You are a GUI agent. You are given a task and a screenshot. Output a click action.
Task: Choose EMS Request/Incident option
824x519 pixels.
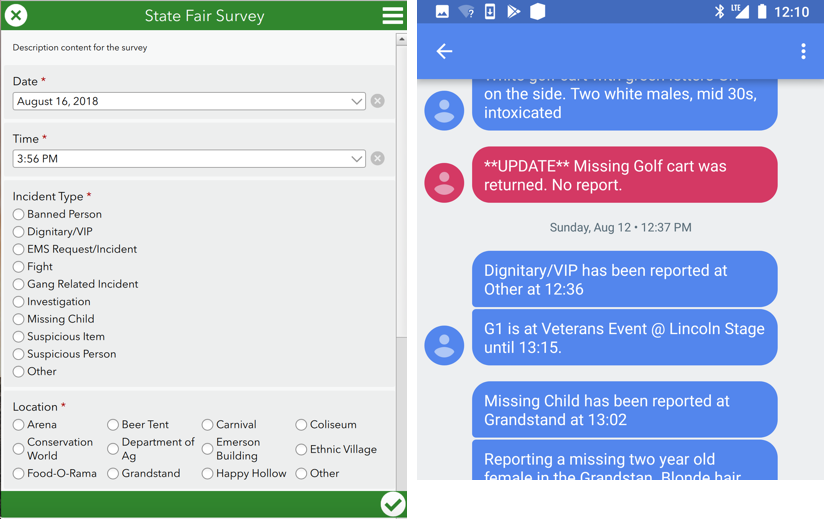[x=18, y=249]
